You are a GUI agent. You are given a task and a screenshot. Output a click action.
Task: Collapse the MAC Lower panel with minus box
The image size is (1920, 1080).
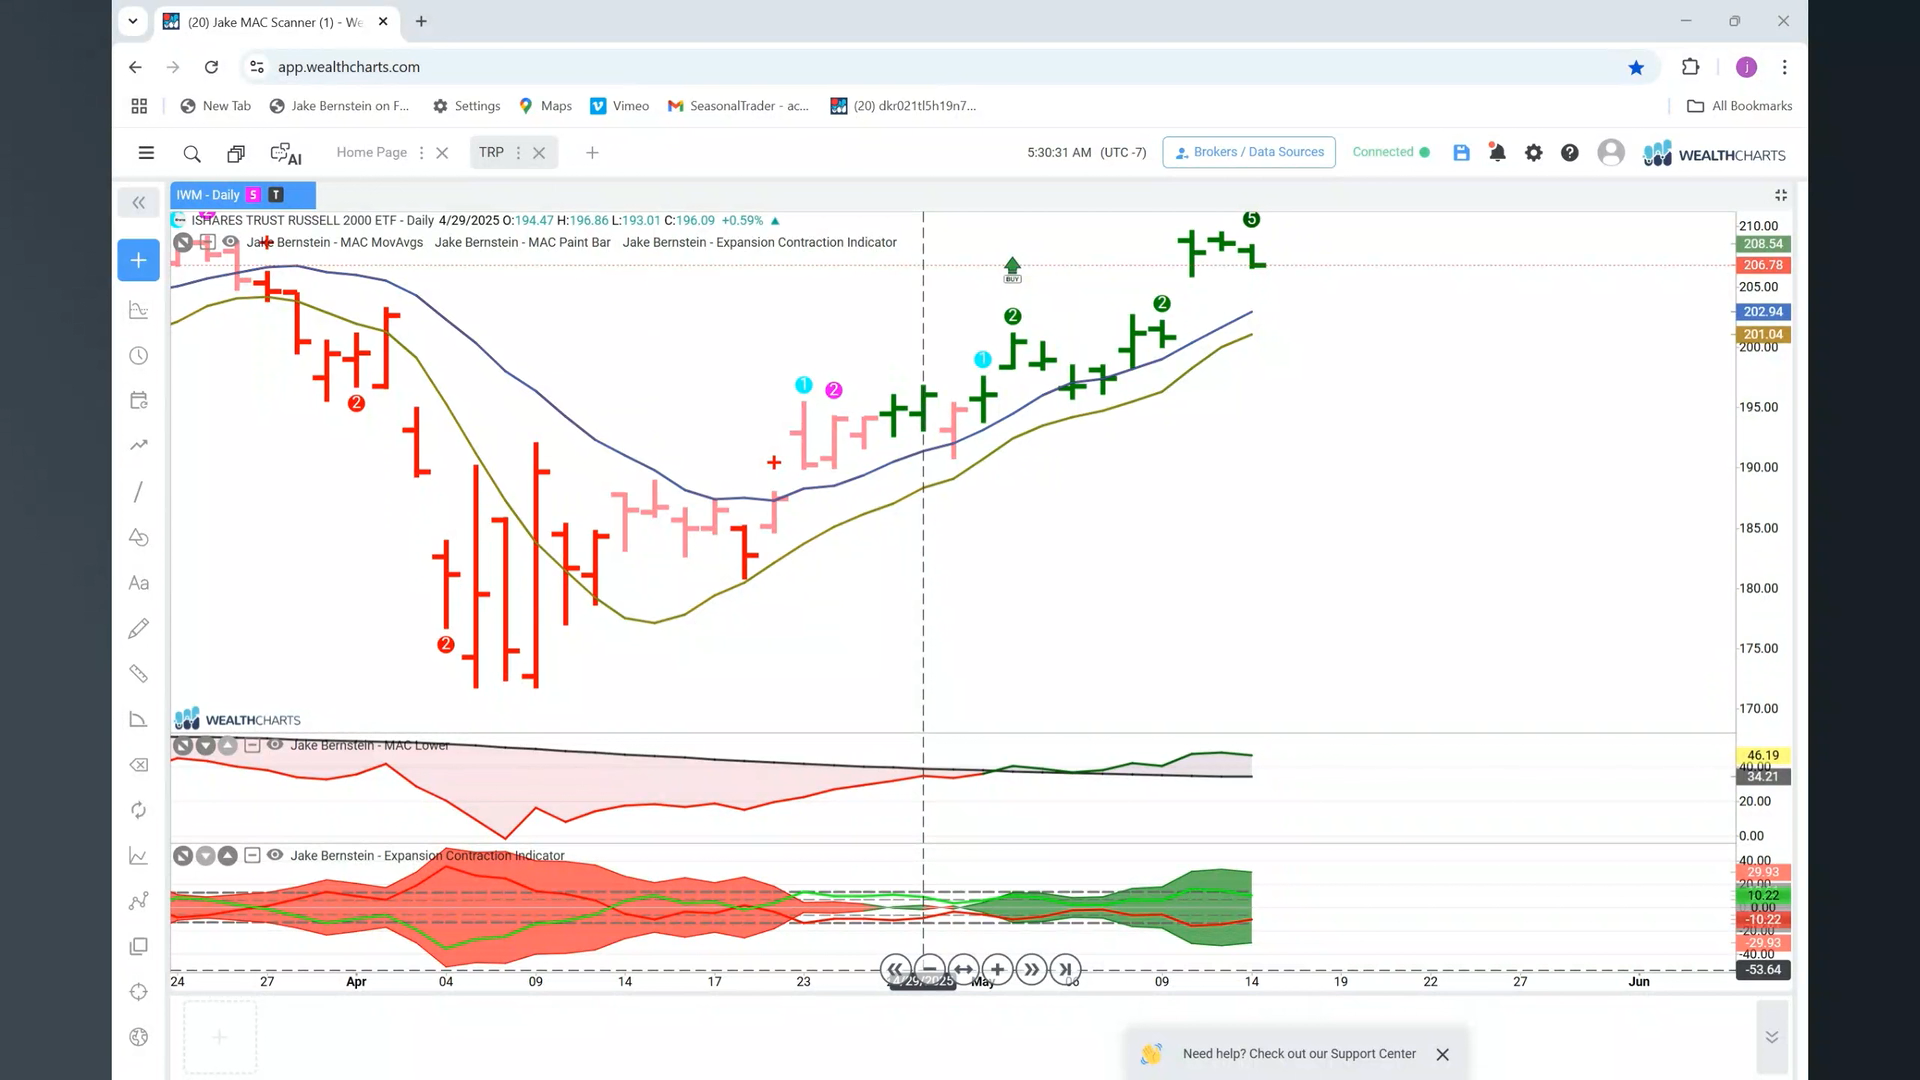pyautogui.click(x=252, y=745)
